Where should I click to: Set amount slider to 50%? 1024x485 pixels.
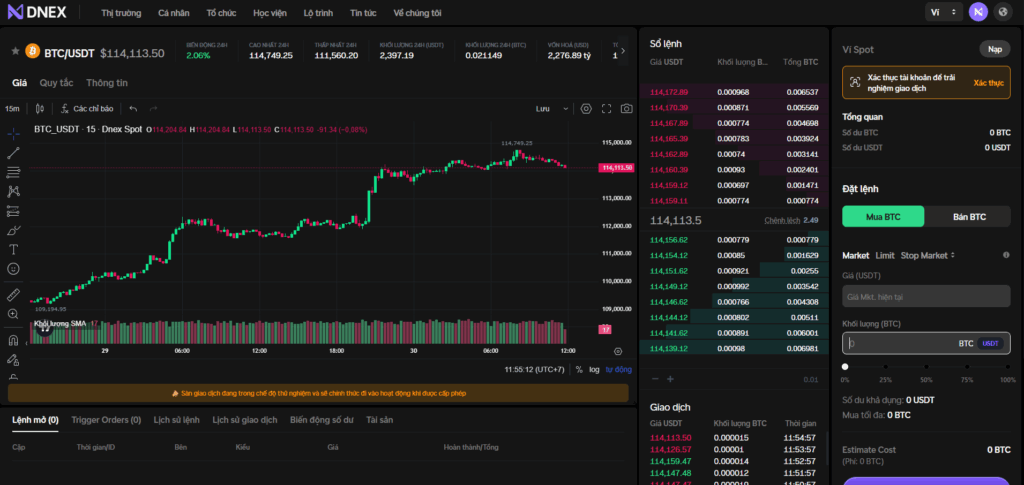926,367
